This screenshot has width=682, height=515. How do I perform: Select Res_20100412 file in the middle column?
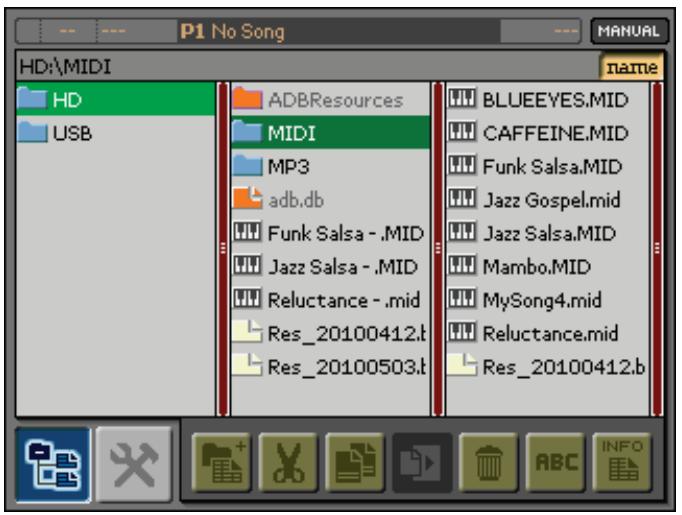[x=331, y=334]
